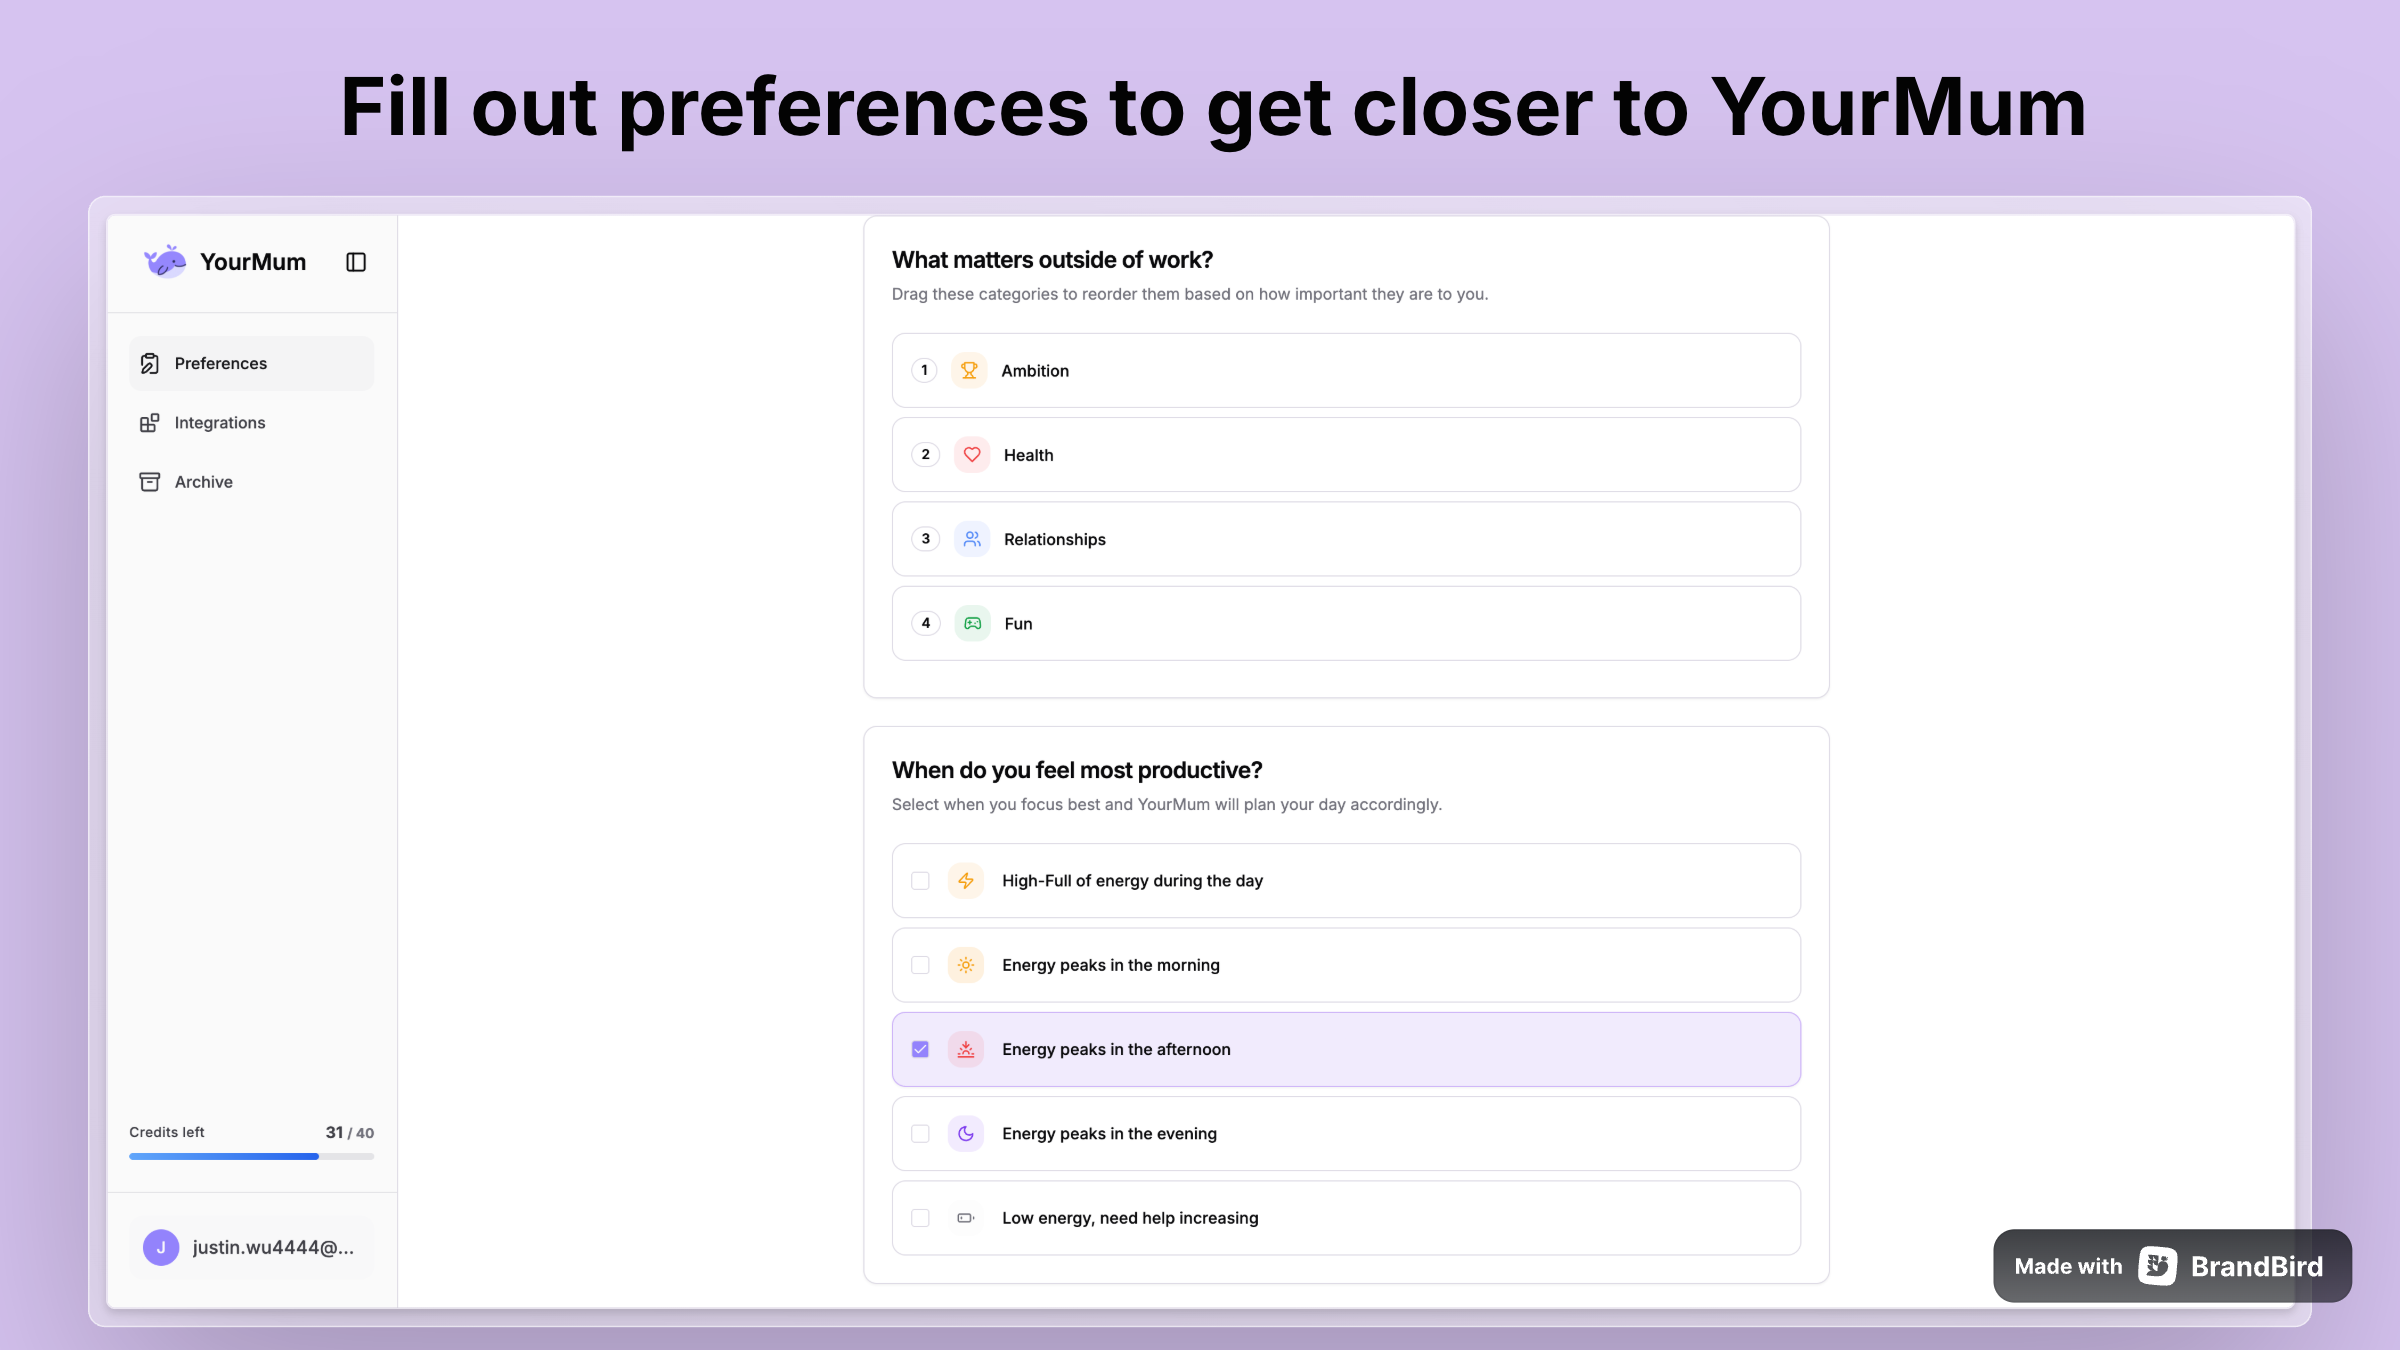Open the Preferences section
The height and width of the screenshot is (1350, 2400).
220,363
